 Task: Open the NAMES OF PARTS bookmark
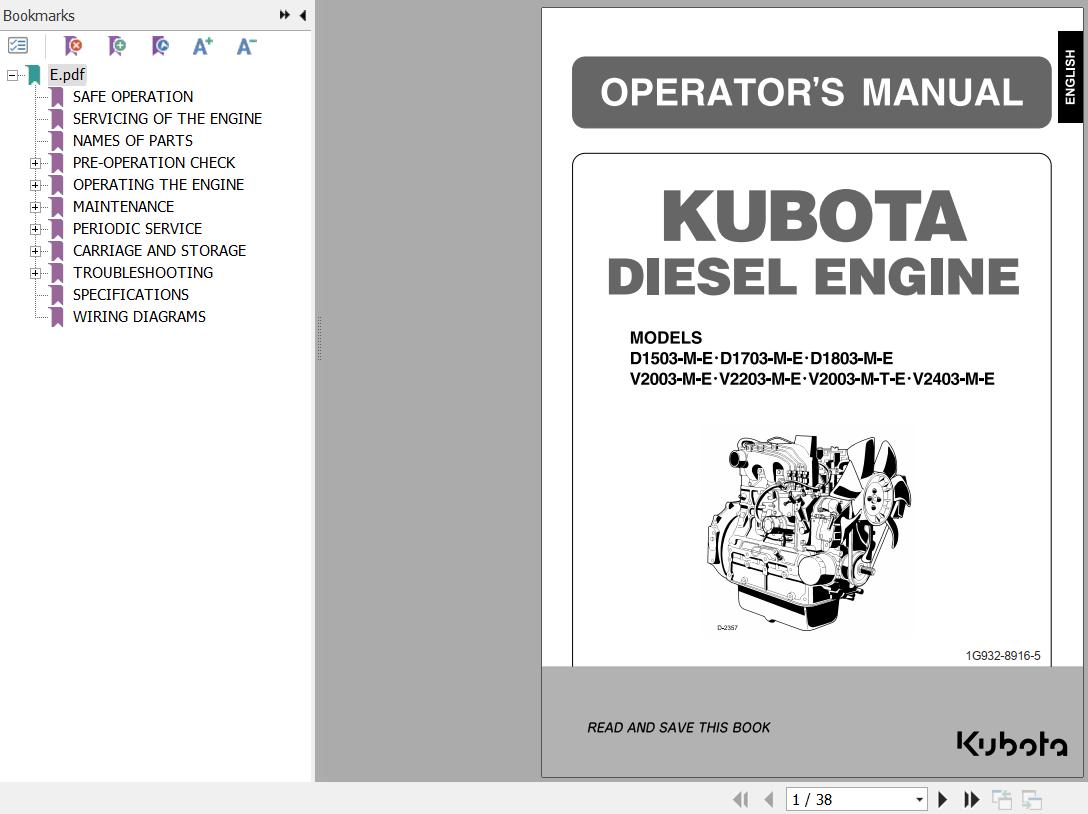click(133, 141)
